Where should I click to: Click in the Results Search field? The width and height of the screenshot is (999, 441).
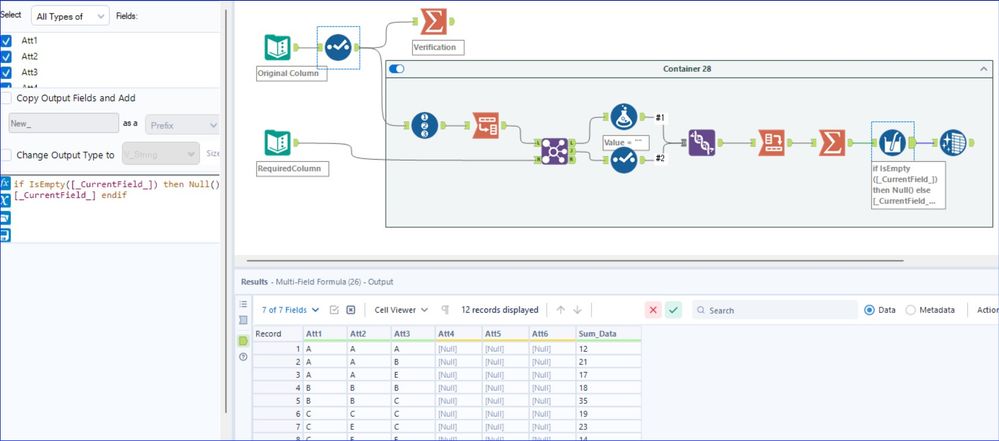coord(775,310)
